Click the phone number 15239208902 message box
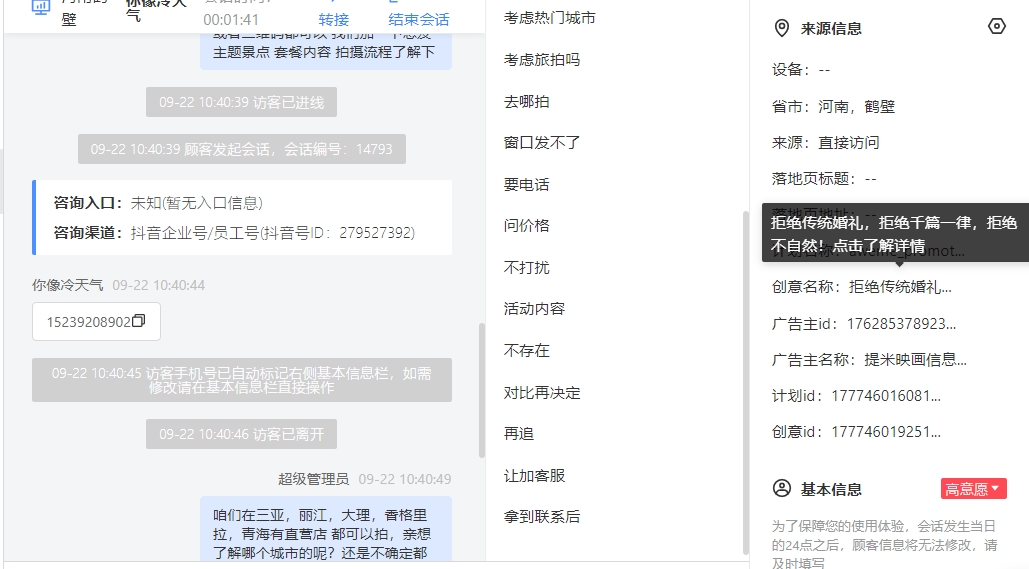1029x569 pixels. 96,322
